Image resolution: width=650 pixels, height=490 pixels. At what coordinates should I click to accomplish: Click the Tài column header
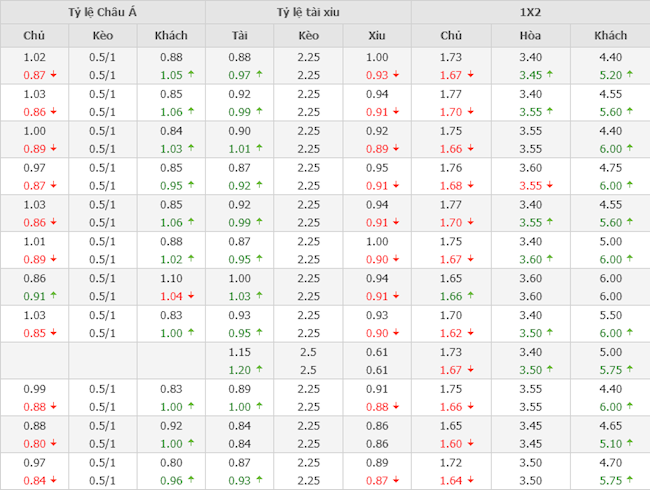tap(240, 35)
